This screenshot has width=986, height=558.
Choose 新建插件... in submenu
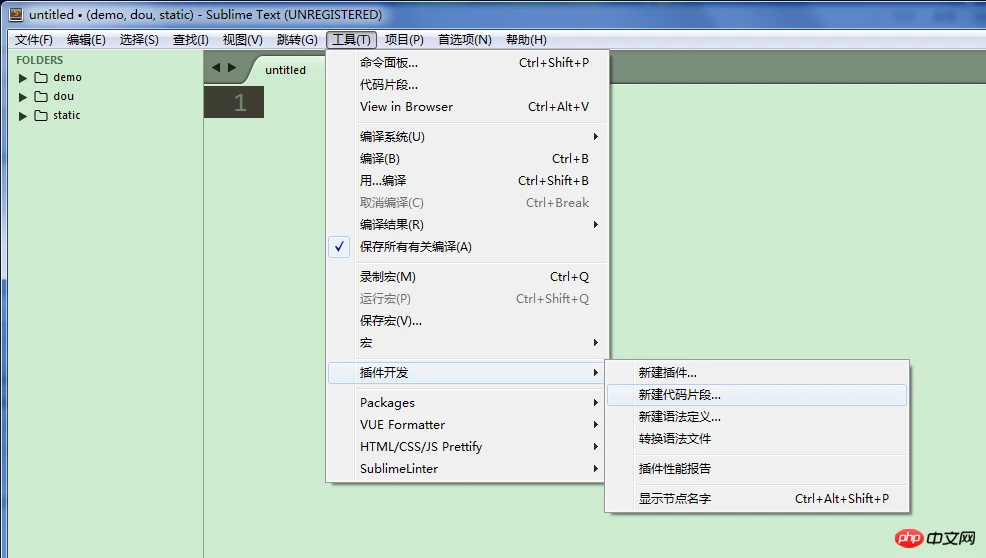coord(757,372)
